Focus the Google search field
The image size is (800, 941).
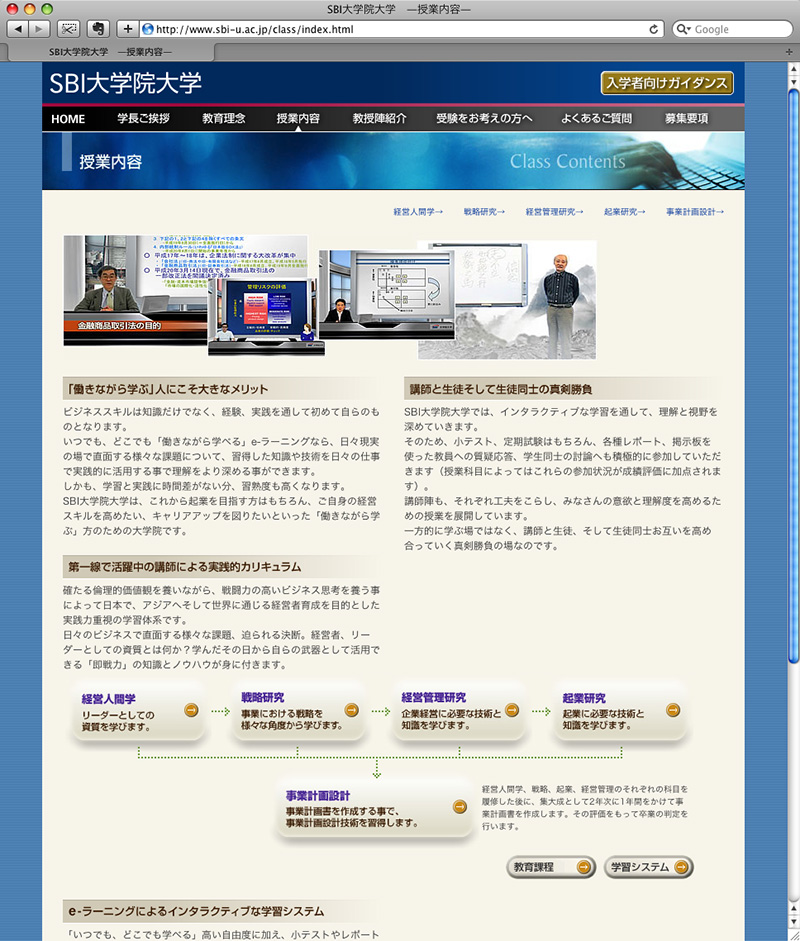click(732, 29)
